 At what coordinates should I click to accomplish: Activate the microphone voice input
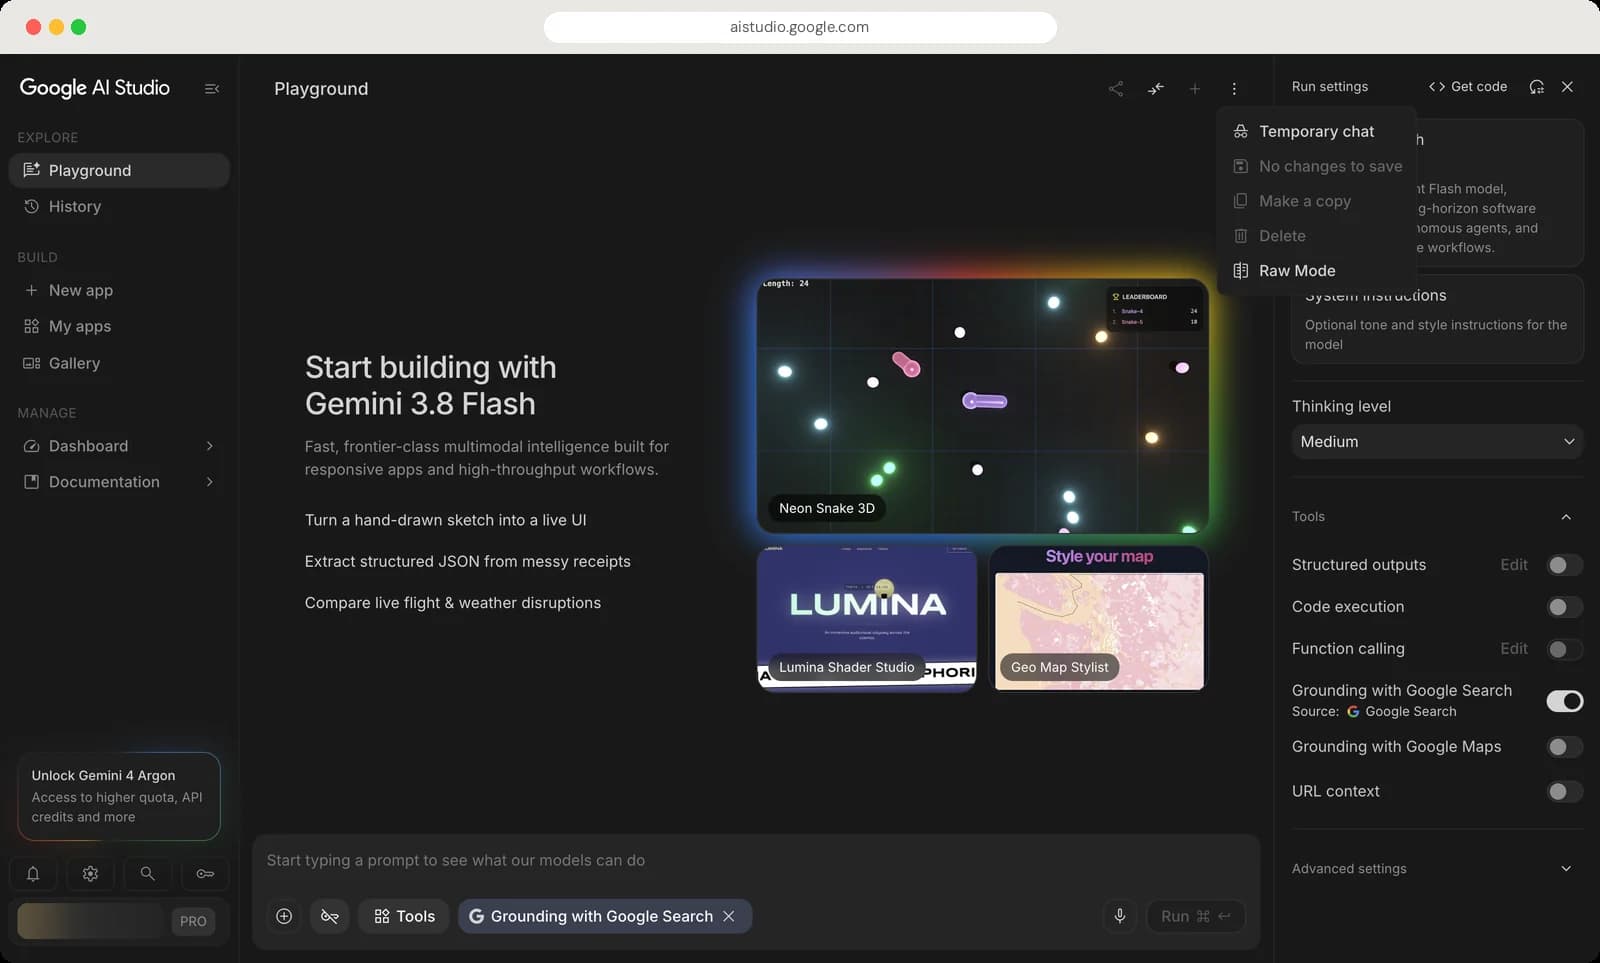tap(1120, 916)
